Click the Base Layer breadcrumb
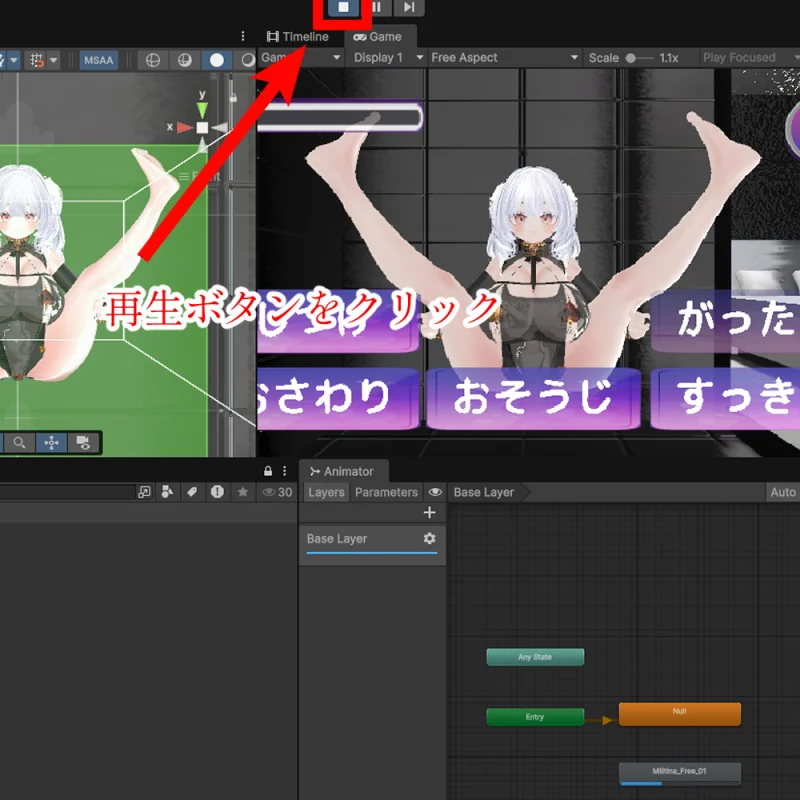This screenshot has height=800, width=800. click(x=484, y=492)
